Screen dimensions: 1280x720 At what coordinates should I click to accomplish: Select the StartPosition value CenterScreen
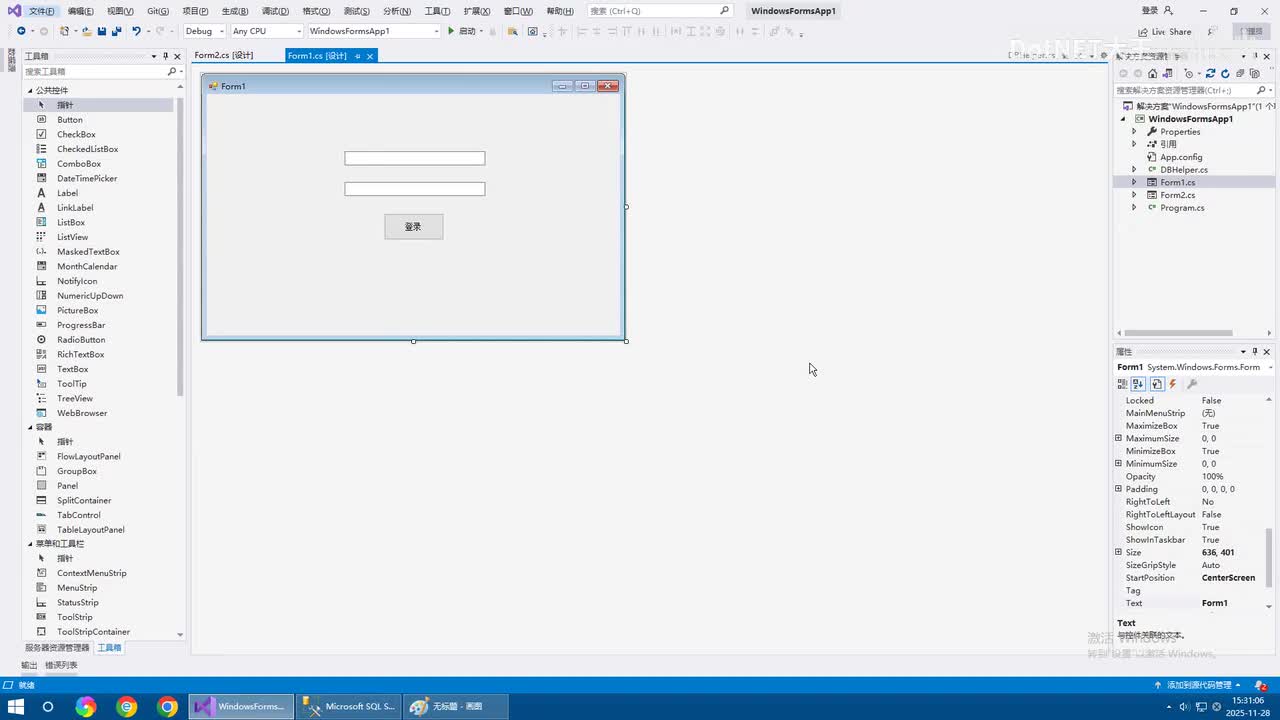1228,578
